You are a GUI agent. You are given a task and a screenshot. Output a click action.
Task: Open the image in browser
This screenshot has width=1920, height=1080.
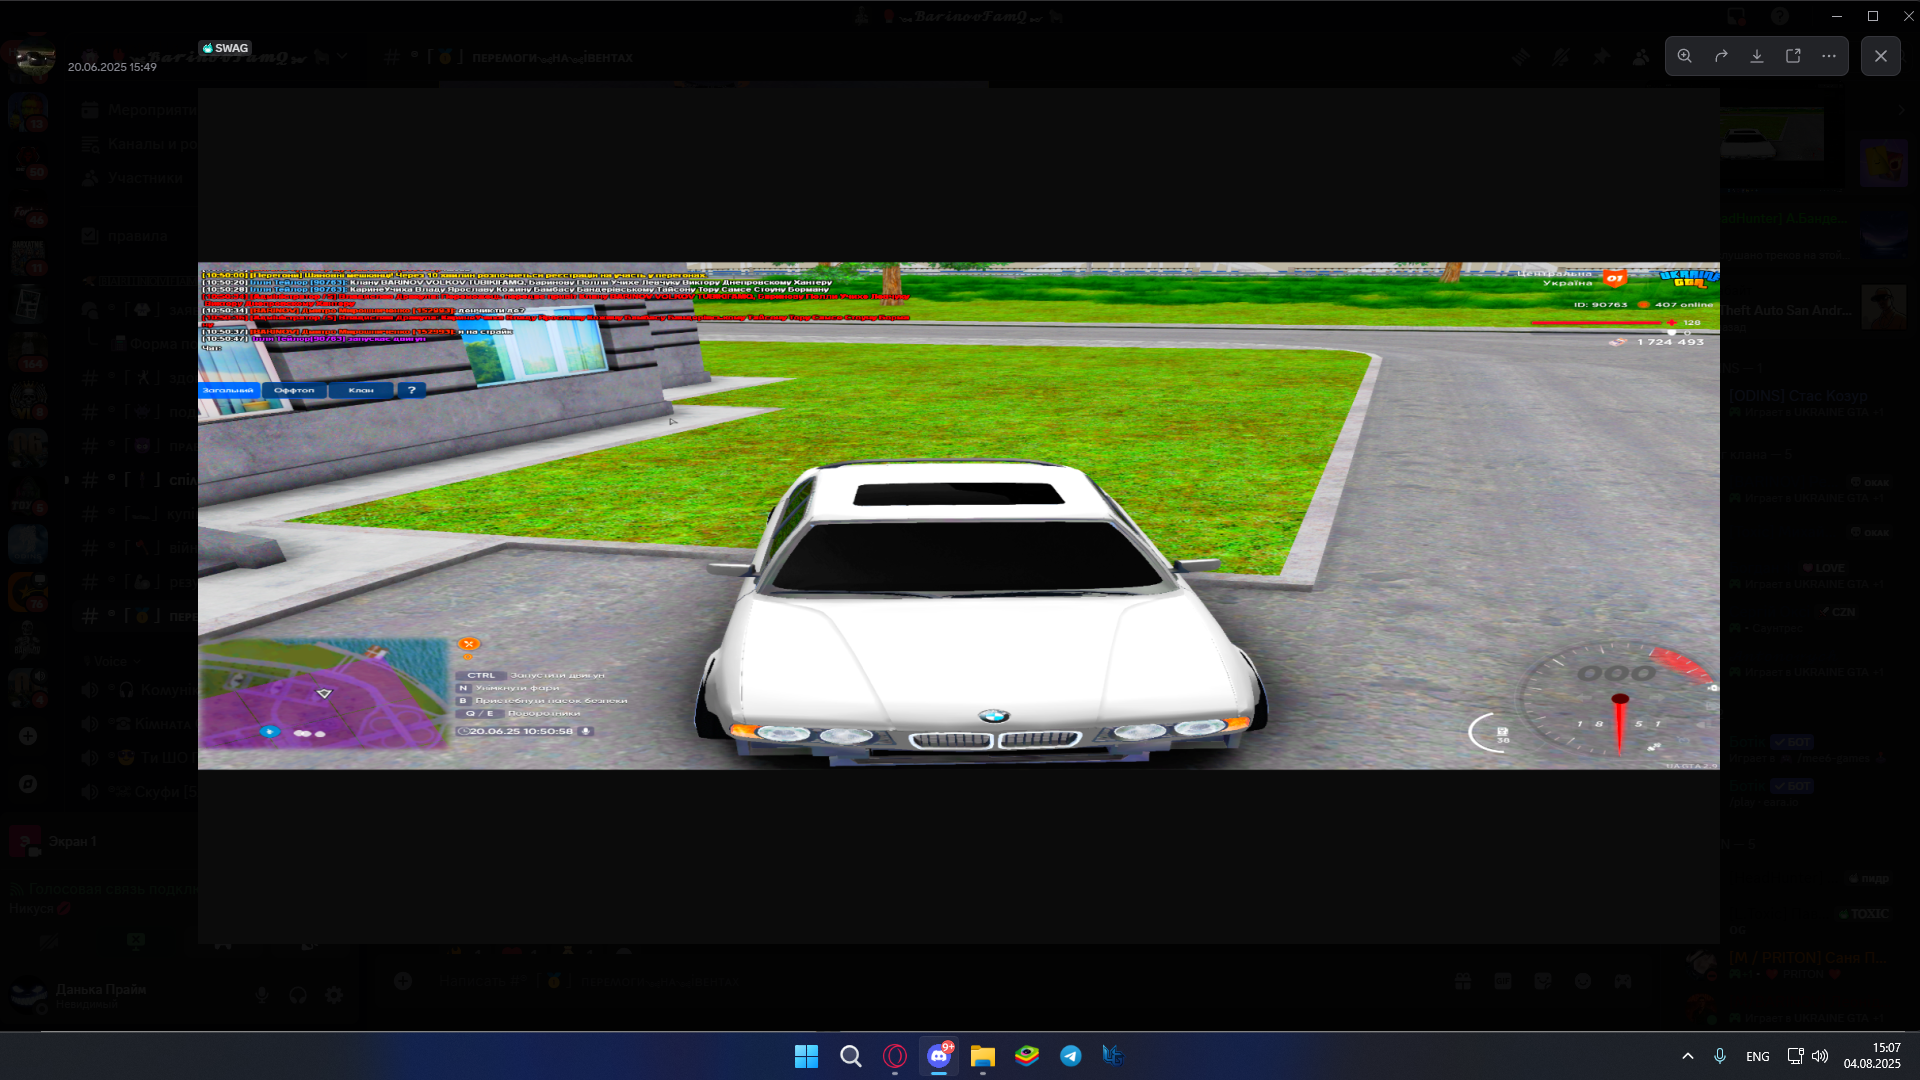coord(1793,56)
